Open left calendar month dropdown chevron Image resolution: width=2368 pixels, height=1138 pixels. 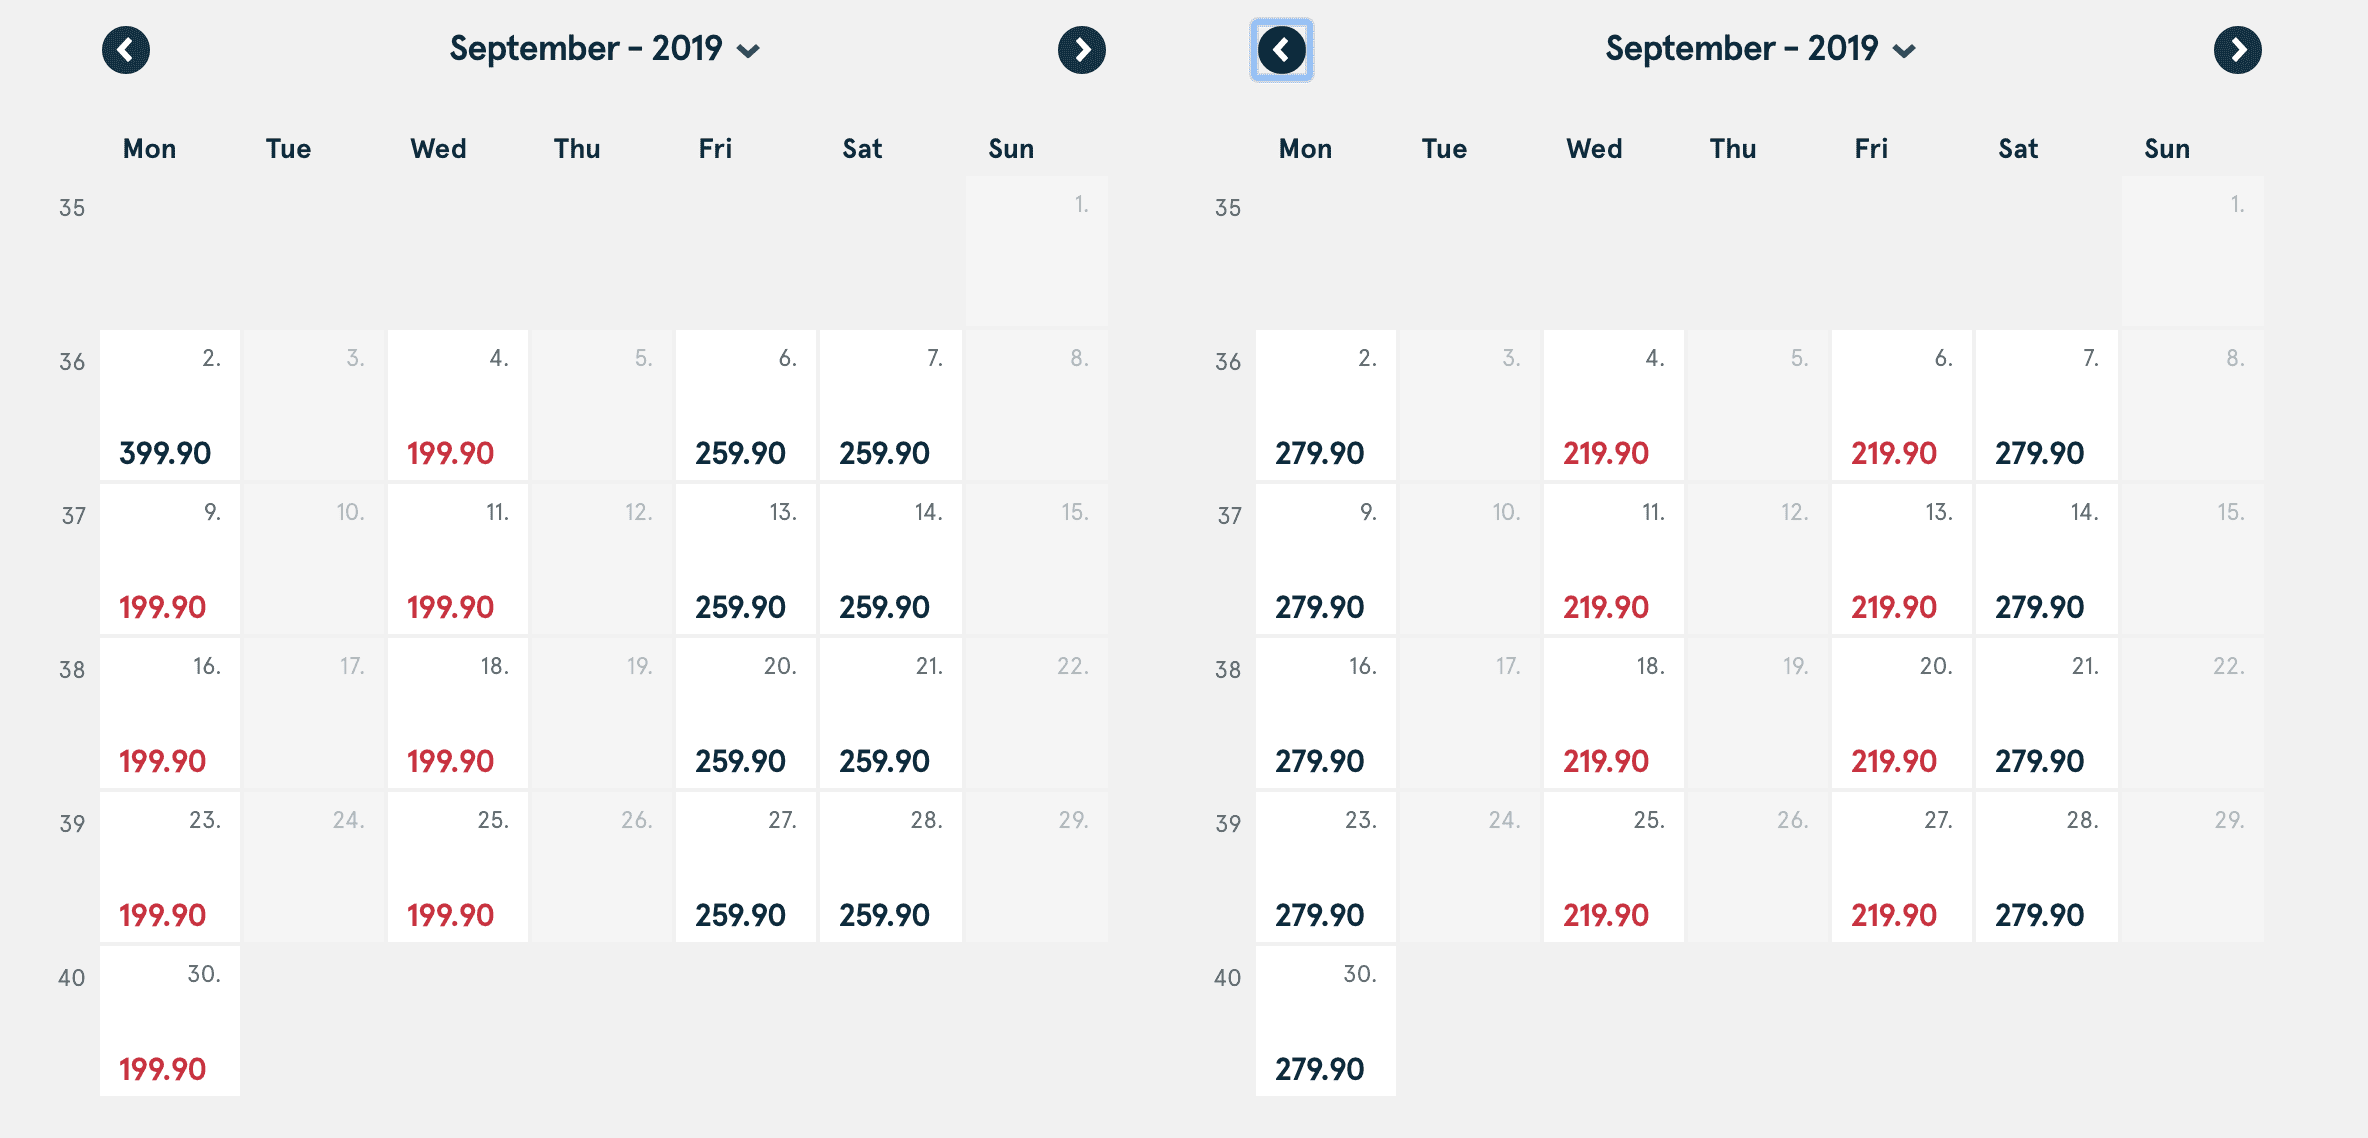748,51
